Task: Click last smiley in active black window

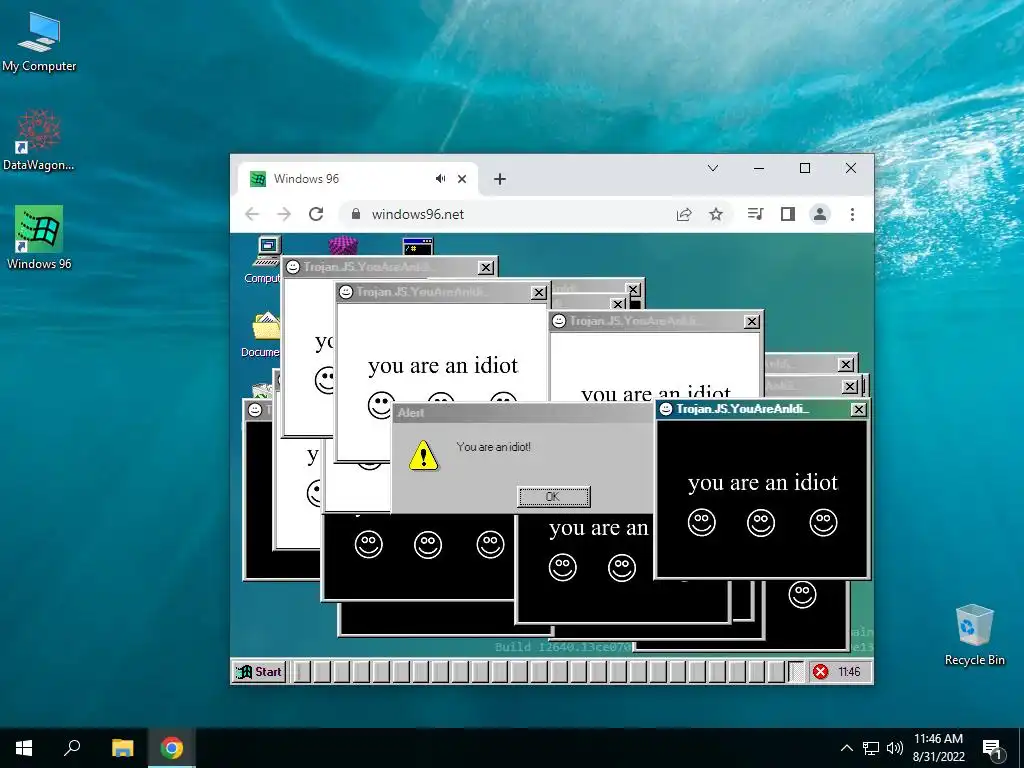Action: pyautogui.click(x=823, y=522)
